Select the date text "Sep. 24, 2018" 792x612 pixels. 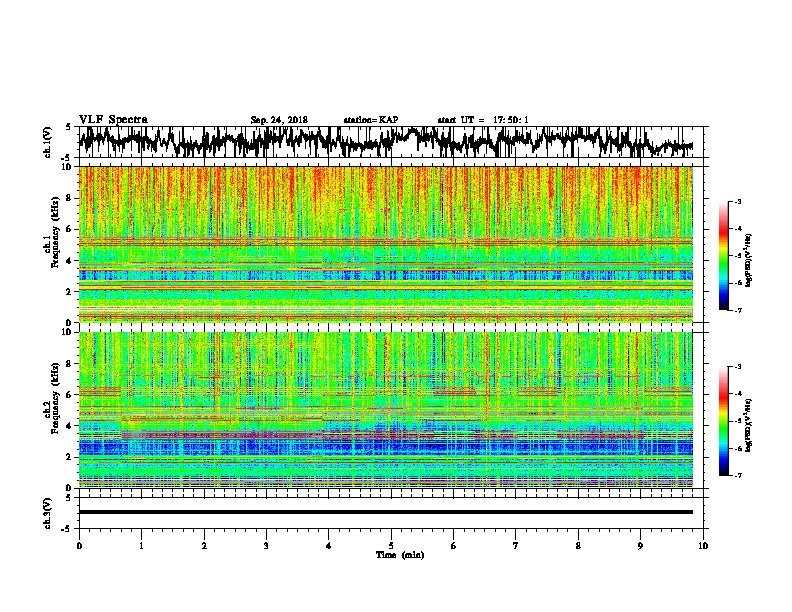click(279, 120)
